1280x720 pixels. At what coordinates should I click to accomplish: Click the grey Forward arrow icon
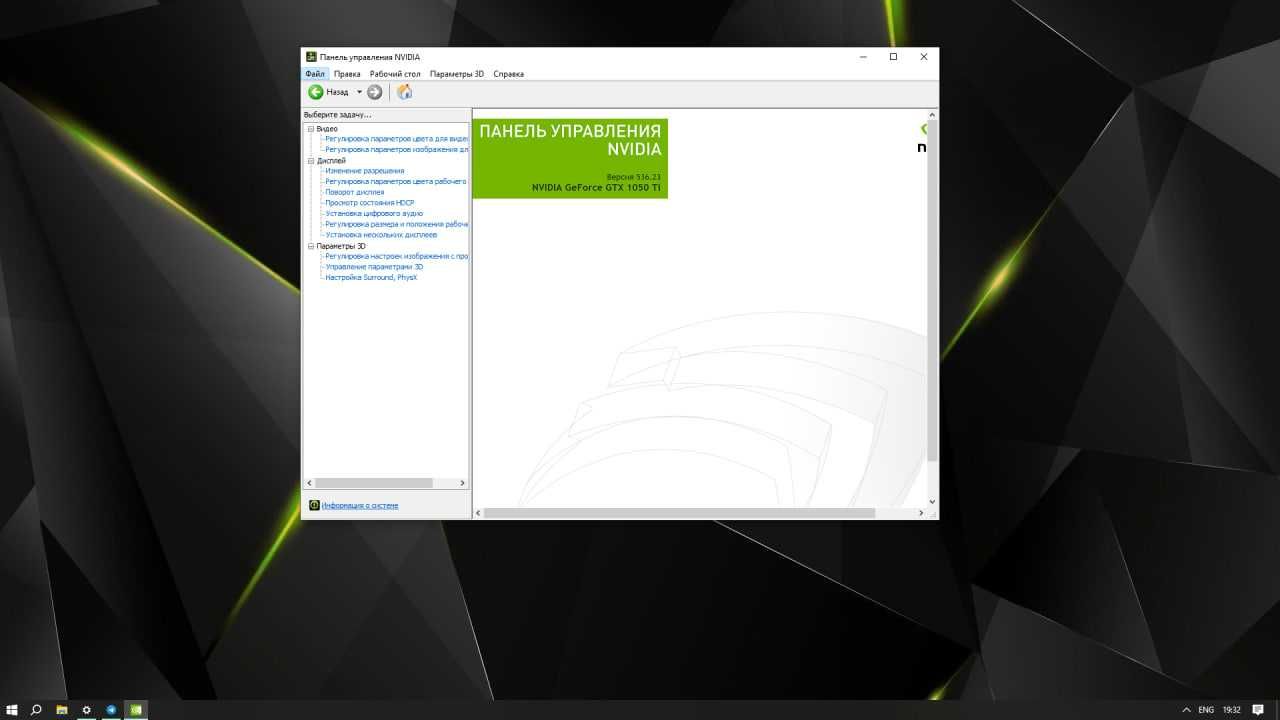click(x=375, y=92)
